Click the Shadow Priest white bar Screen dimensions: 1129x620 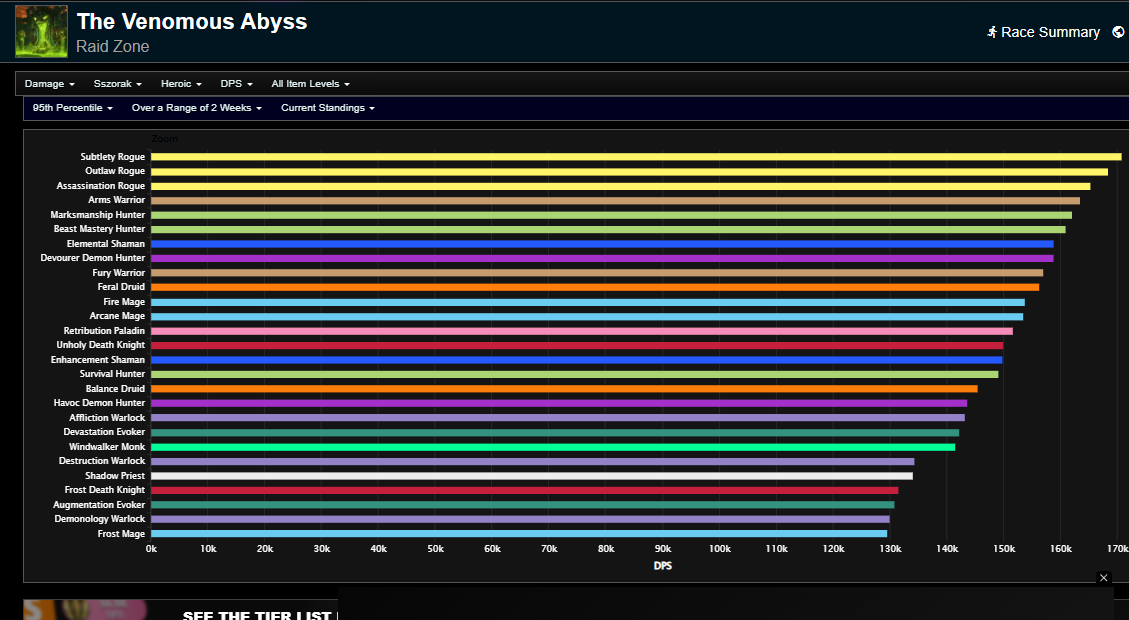tap(531, 476)
